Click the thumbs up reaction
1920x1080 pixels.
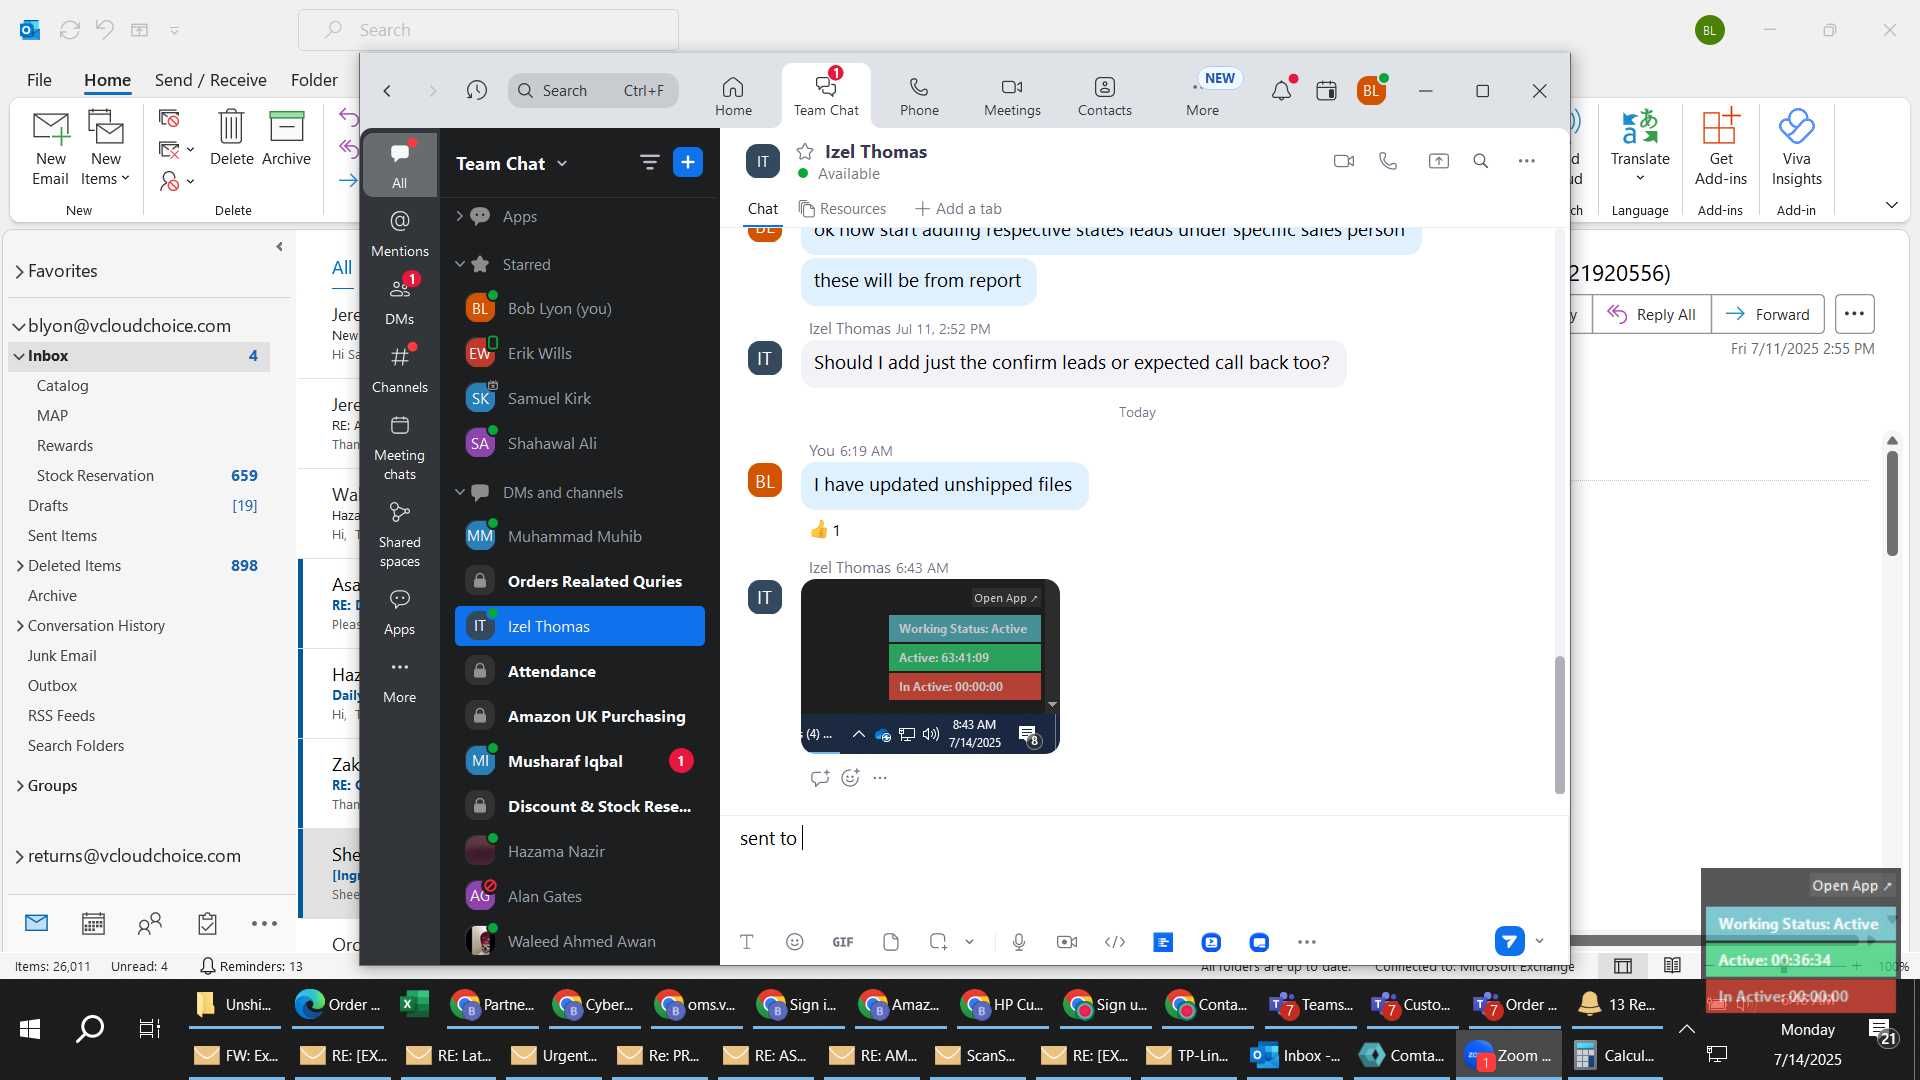click(825, 530)
